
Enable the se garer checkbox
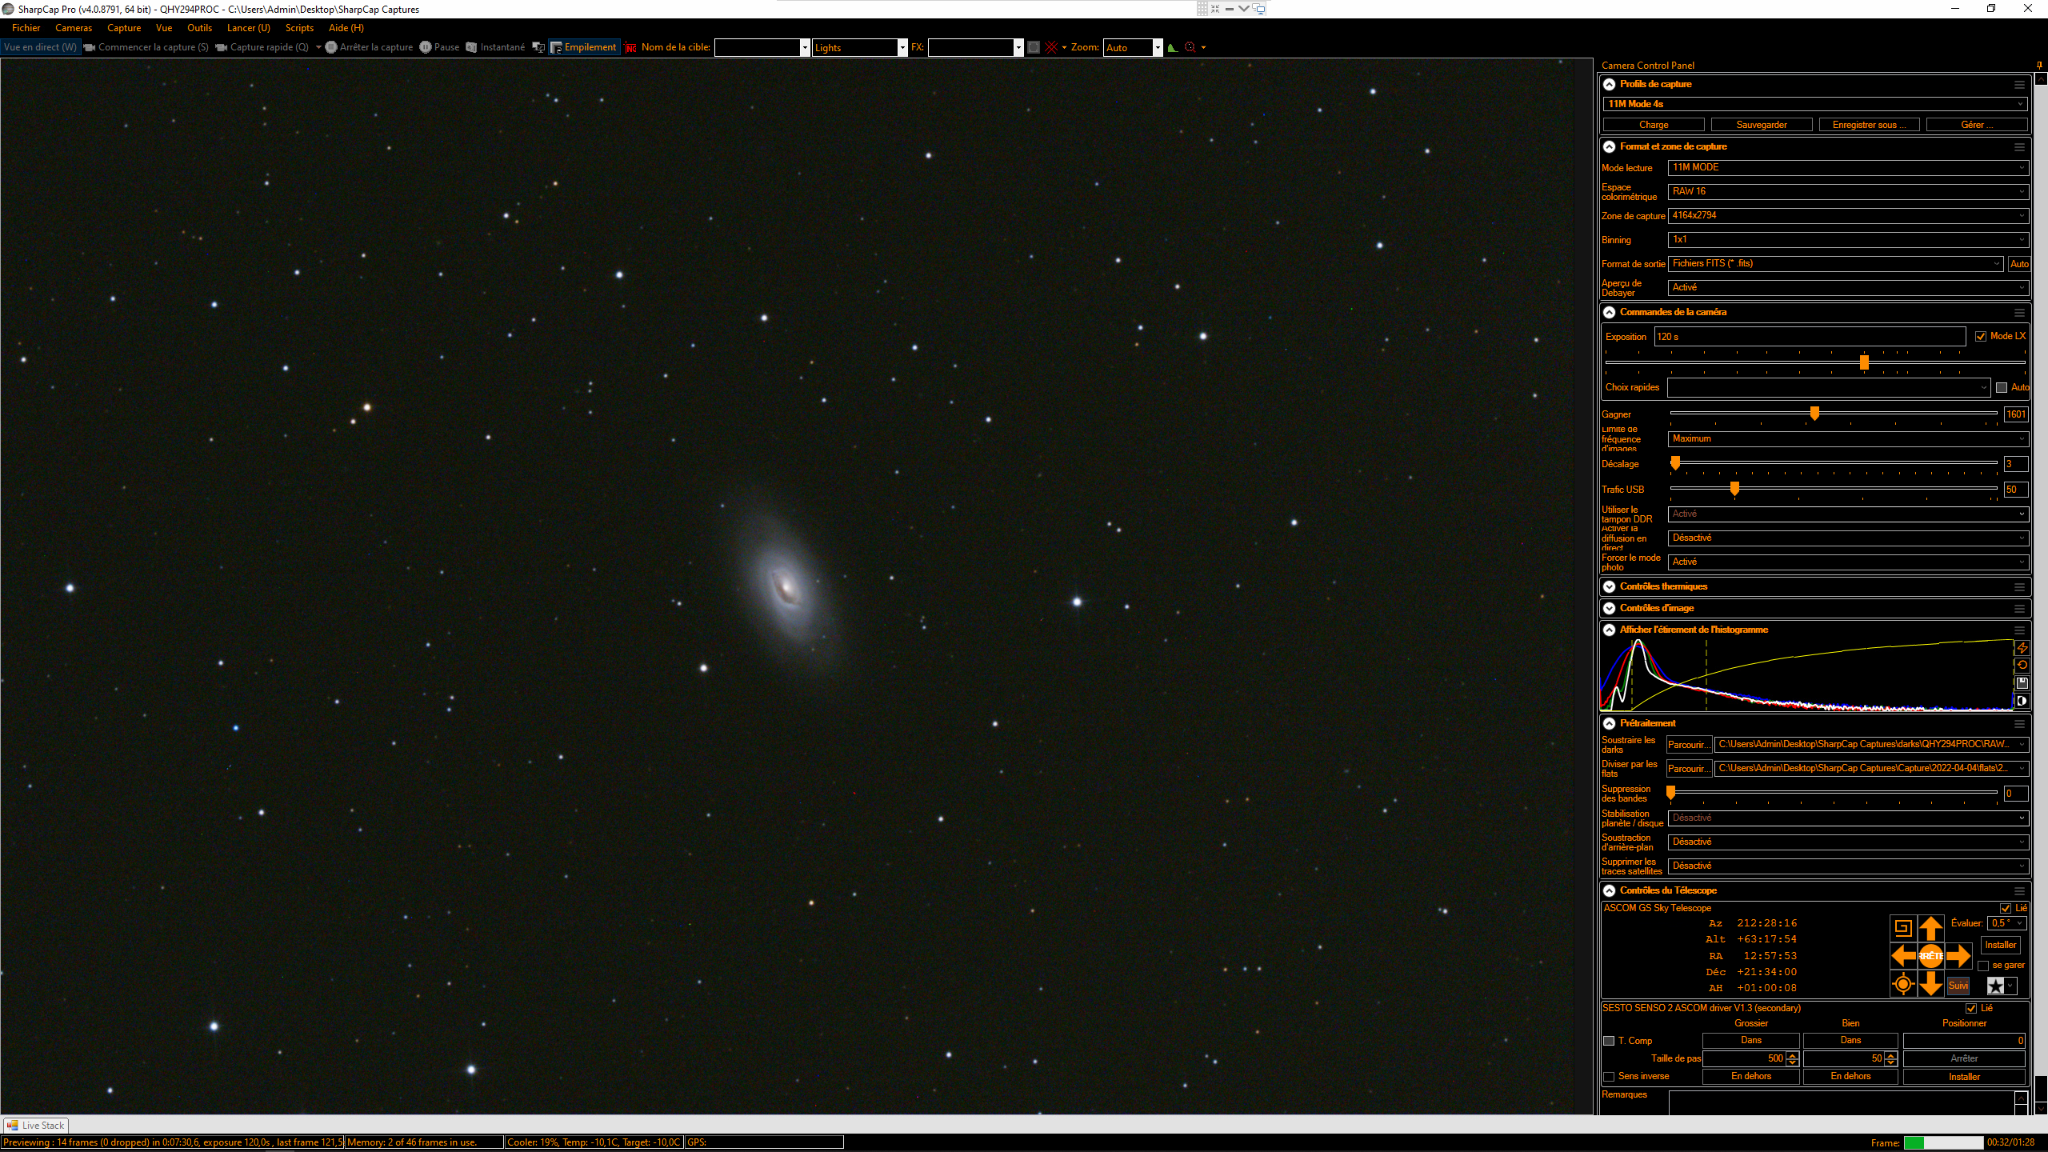[1983, 966]
